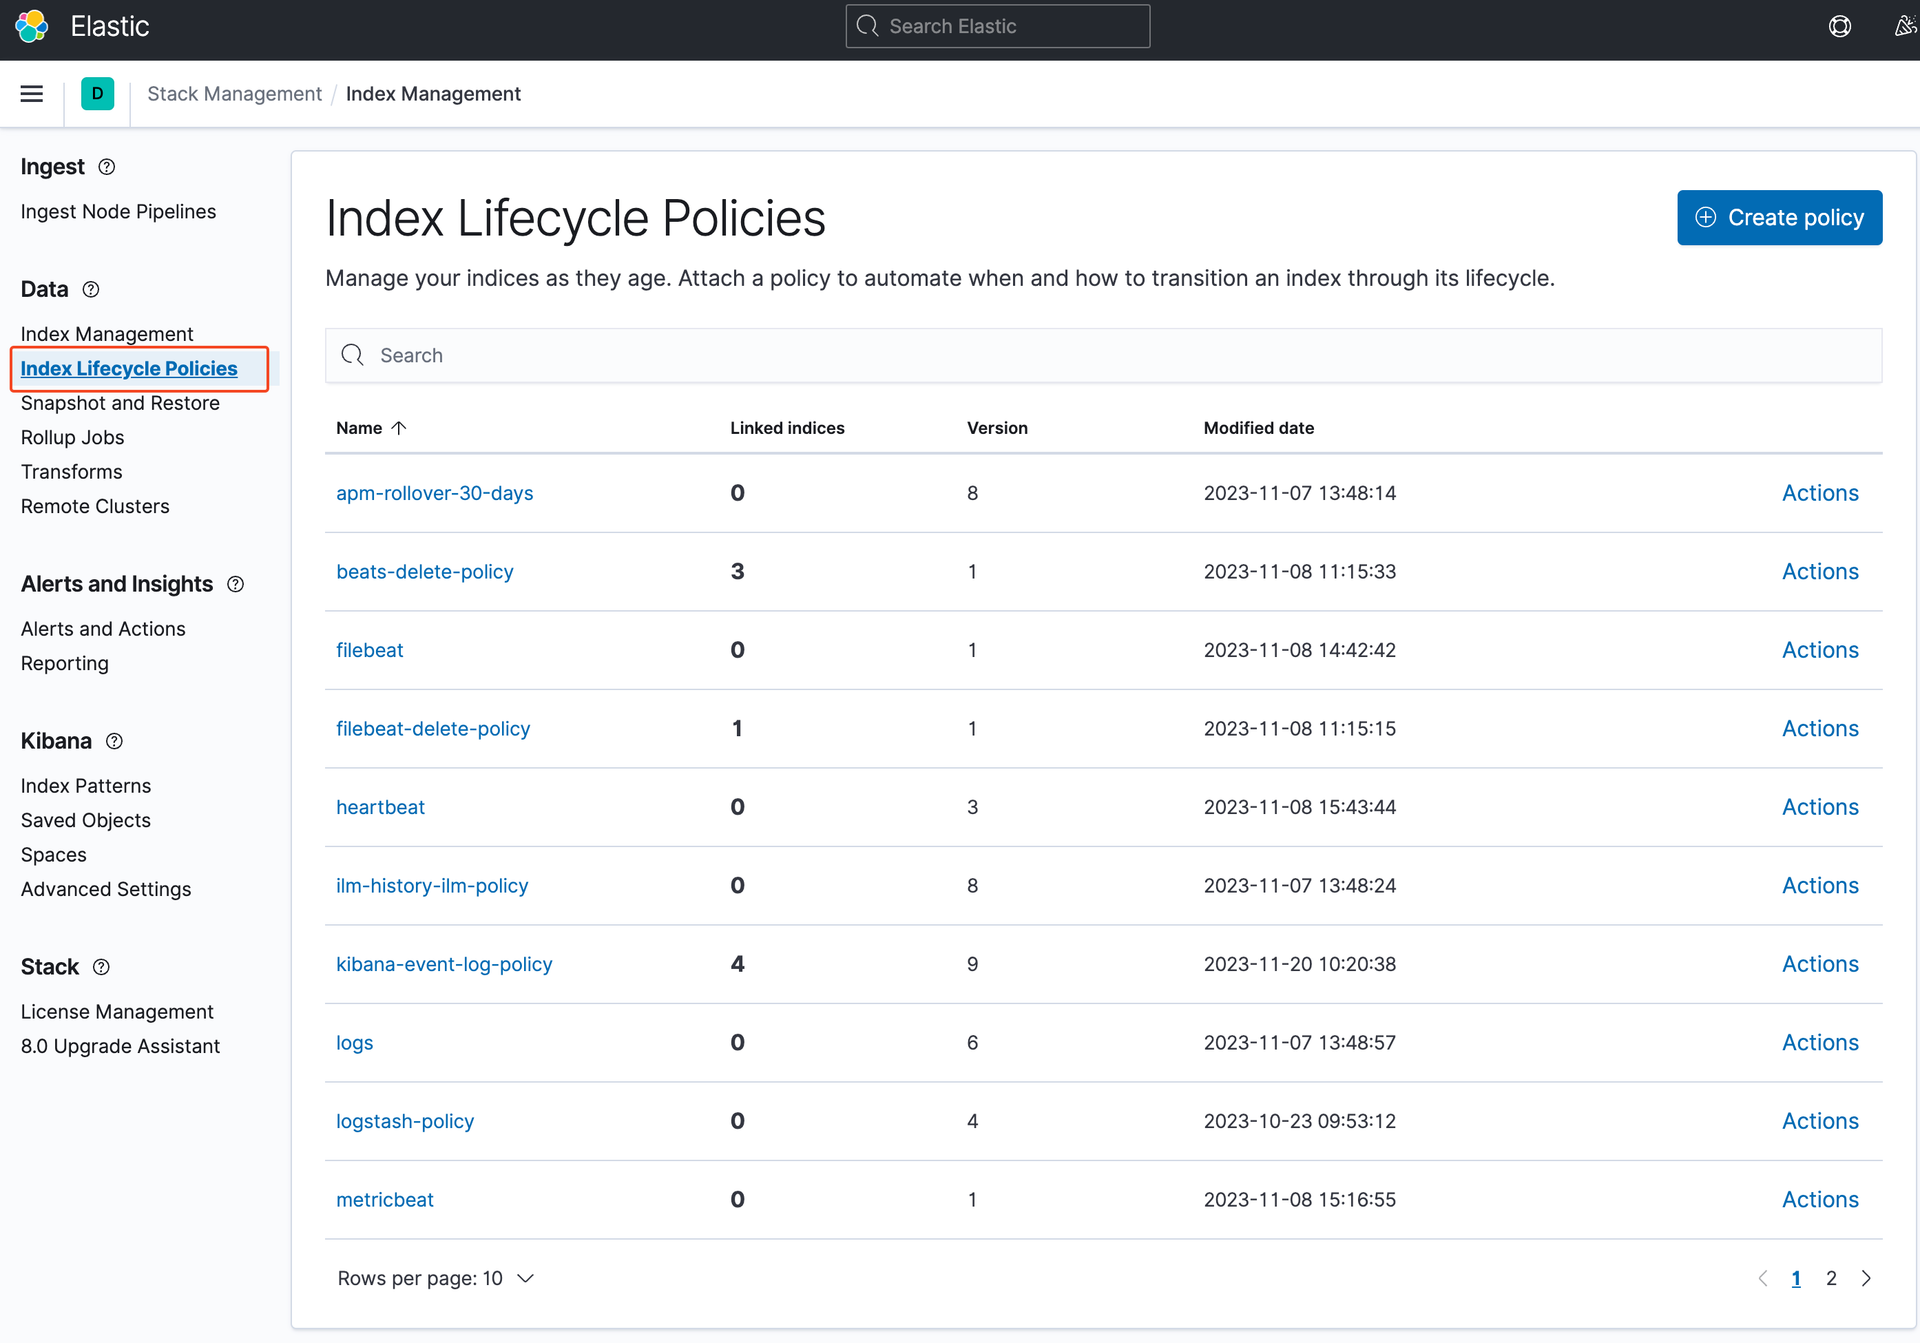
Task: Open Snapshot and Restore in sidebar
Action: click(x=120, y=403)
